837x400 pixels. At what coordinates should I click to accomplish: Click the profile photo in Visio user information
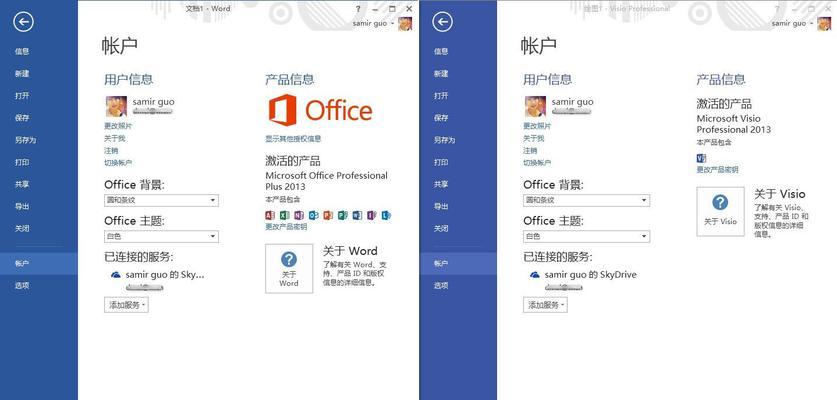click(x=535, y=106)
